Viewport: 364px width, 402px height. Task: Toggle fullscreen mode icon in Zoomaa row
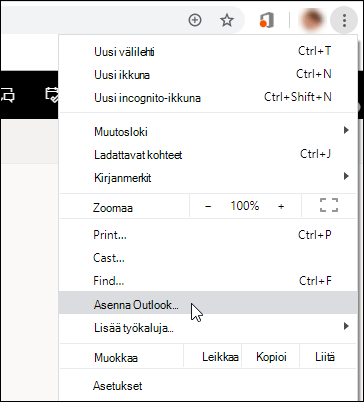point(329,205)
